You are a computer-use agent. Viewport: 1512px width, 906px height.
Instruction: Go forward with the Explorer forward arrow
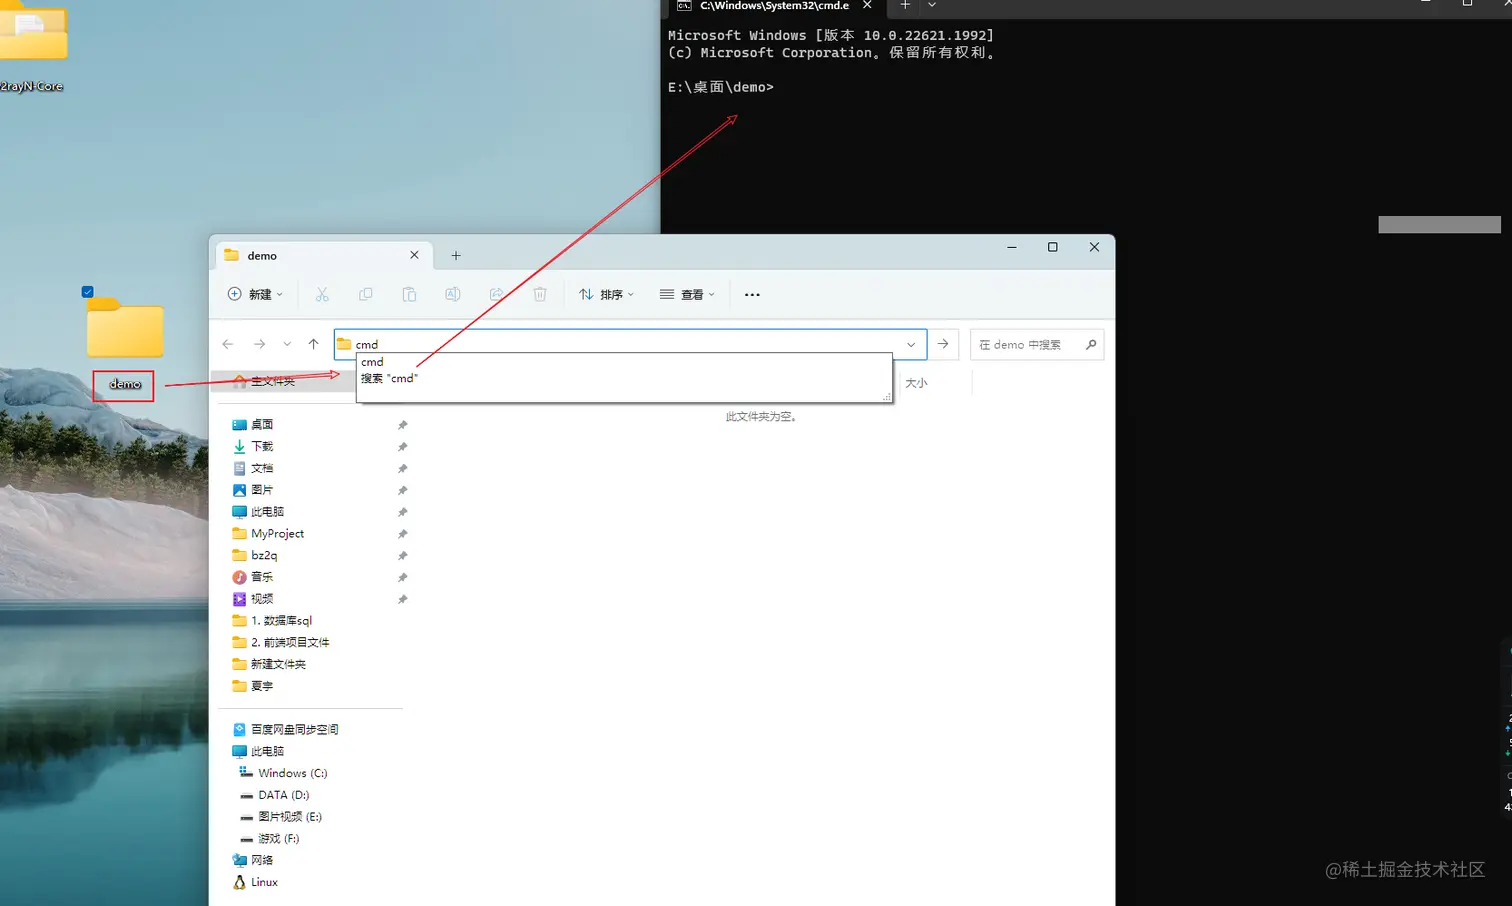point(260,344)
